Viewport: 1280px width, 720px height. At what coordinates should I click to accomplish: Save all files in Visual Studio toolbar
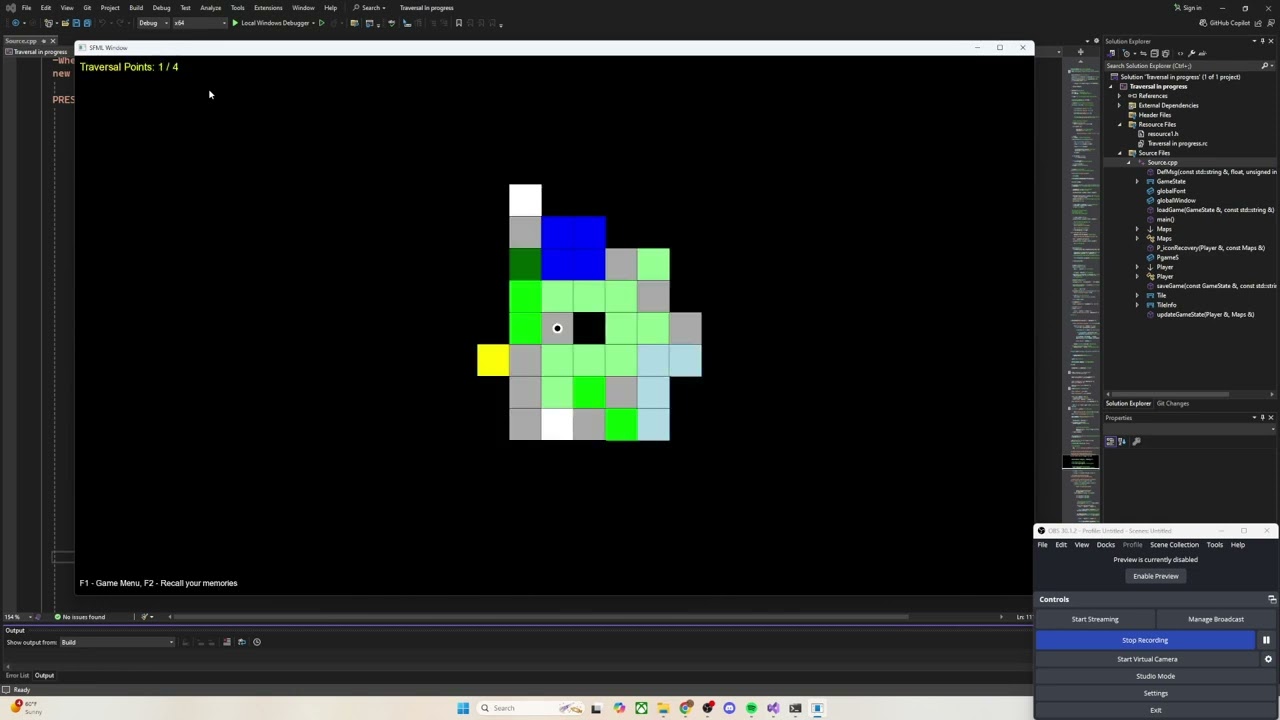87,23
